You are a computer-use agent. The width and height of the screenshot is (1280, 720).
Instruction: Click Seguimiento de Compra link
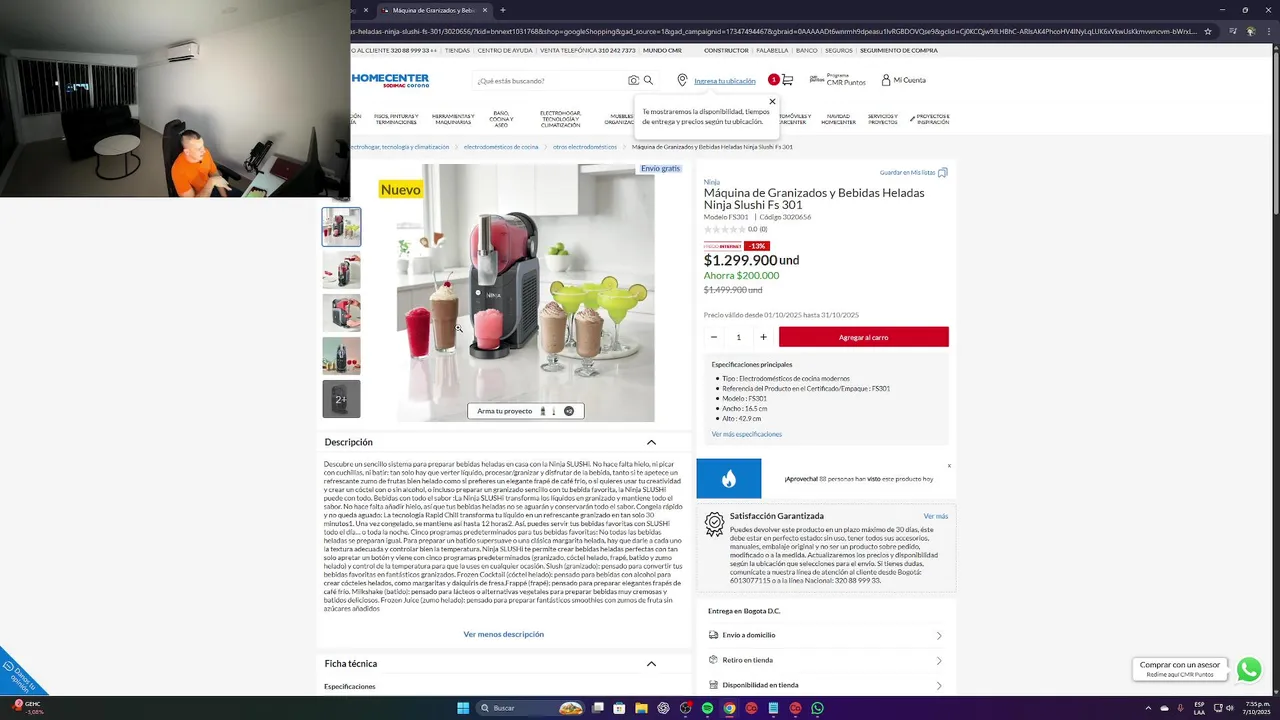coord(899,50)
